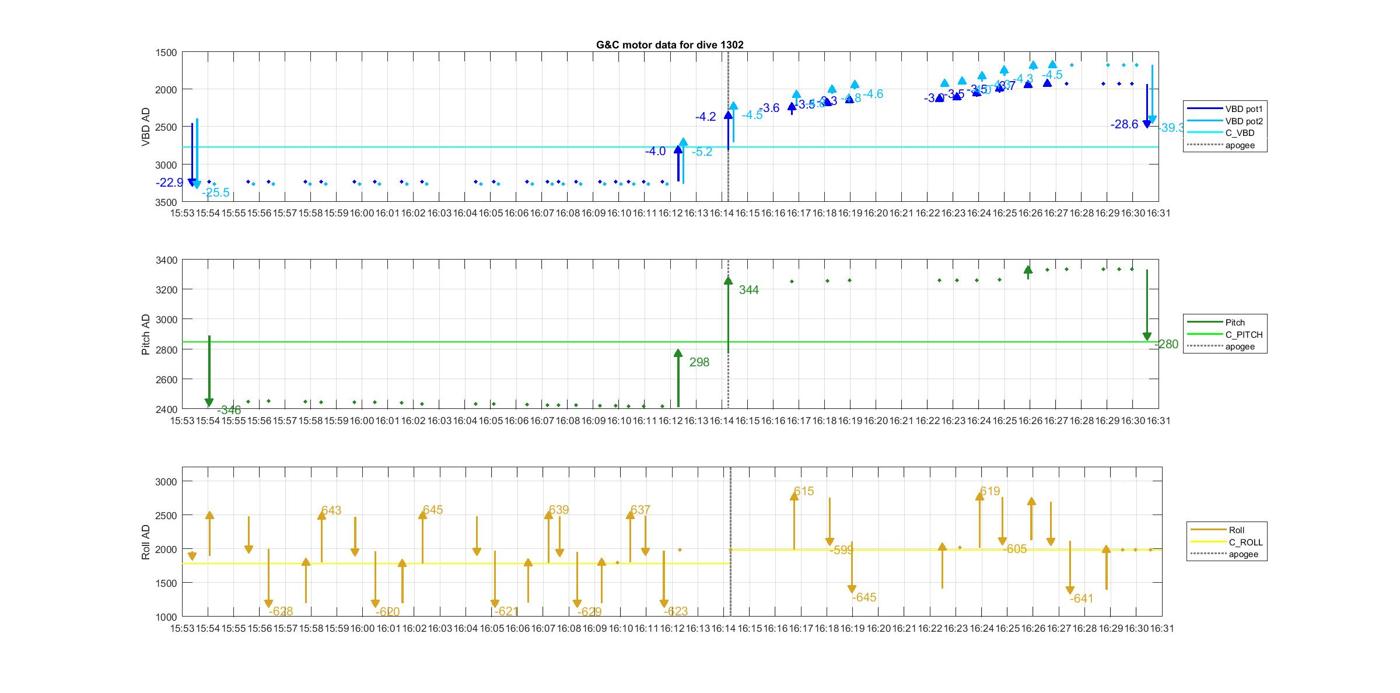Click the -280 pitch value label
Screen dimensions: 1400x693
(x=1166, y=345)
